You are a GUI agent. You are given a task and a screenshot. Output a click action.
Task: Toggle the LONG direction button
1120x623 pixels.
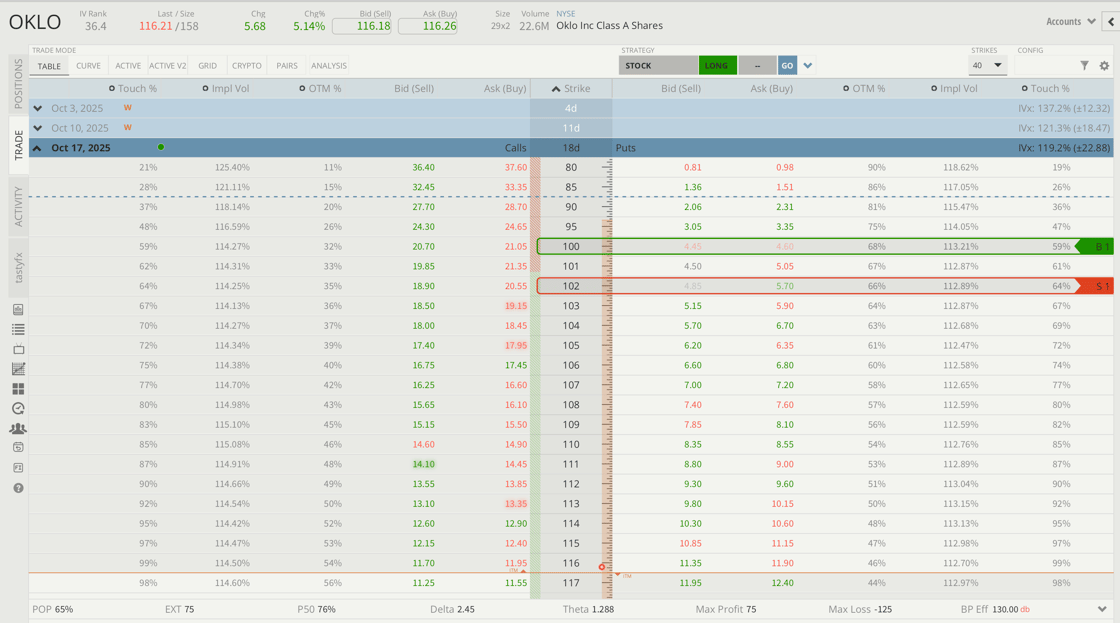coord(717,66)
